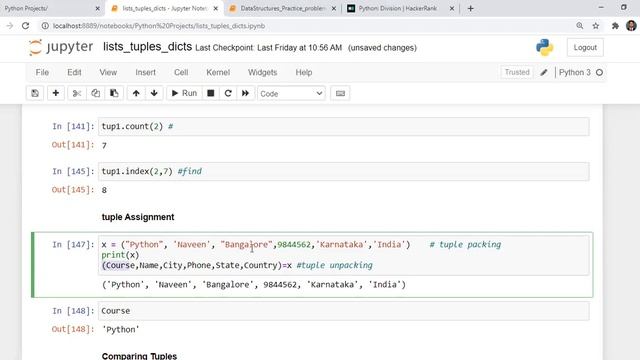Viewport: 640px width, 360px height.
Task: Save notebook with the floppy disk icon
Action: pos(35,93)
